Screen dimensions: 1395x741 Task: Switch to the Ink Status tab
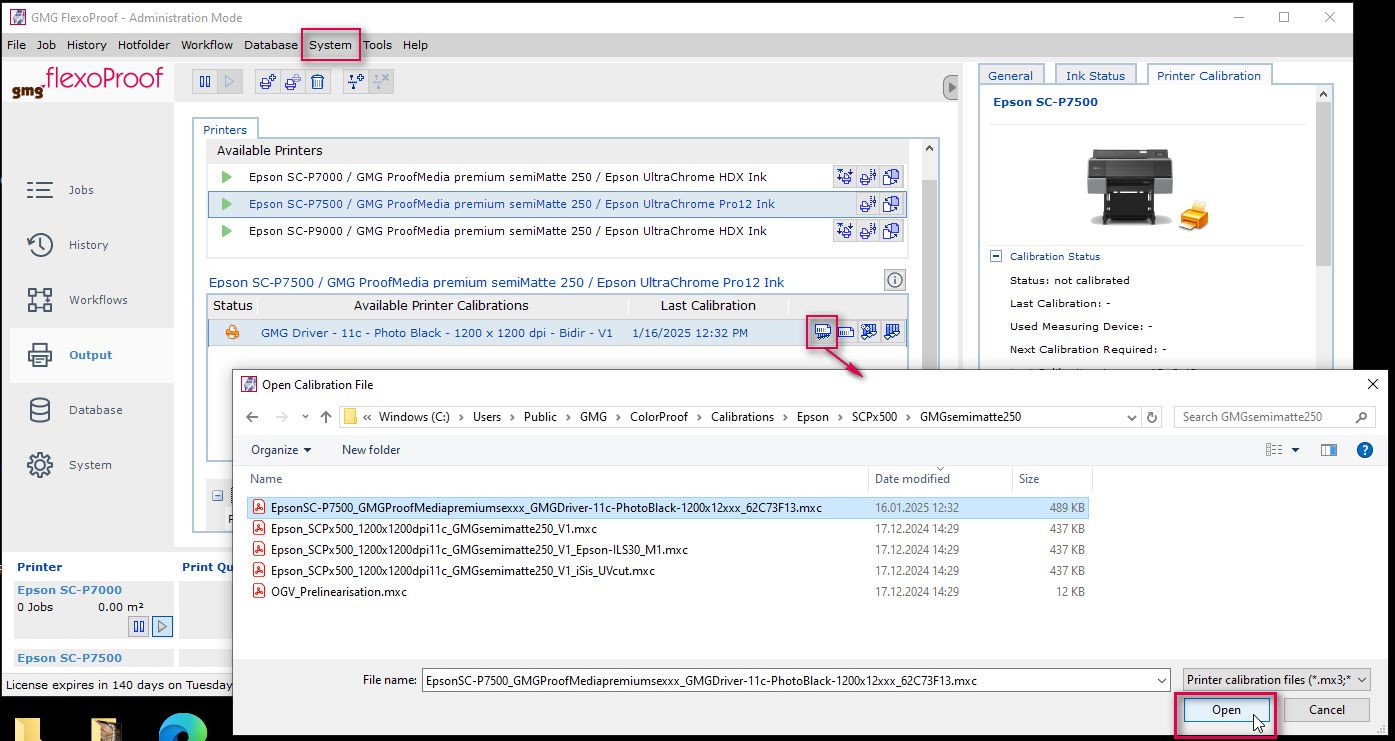pyautogui.click(x=1095, y=76)
